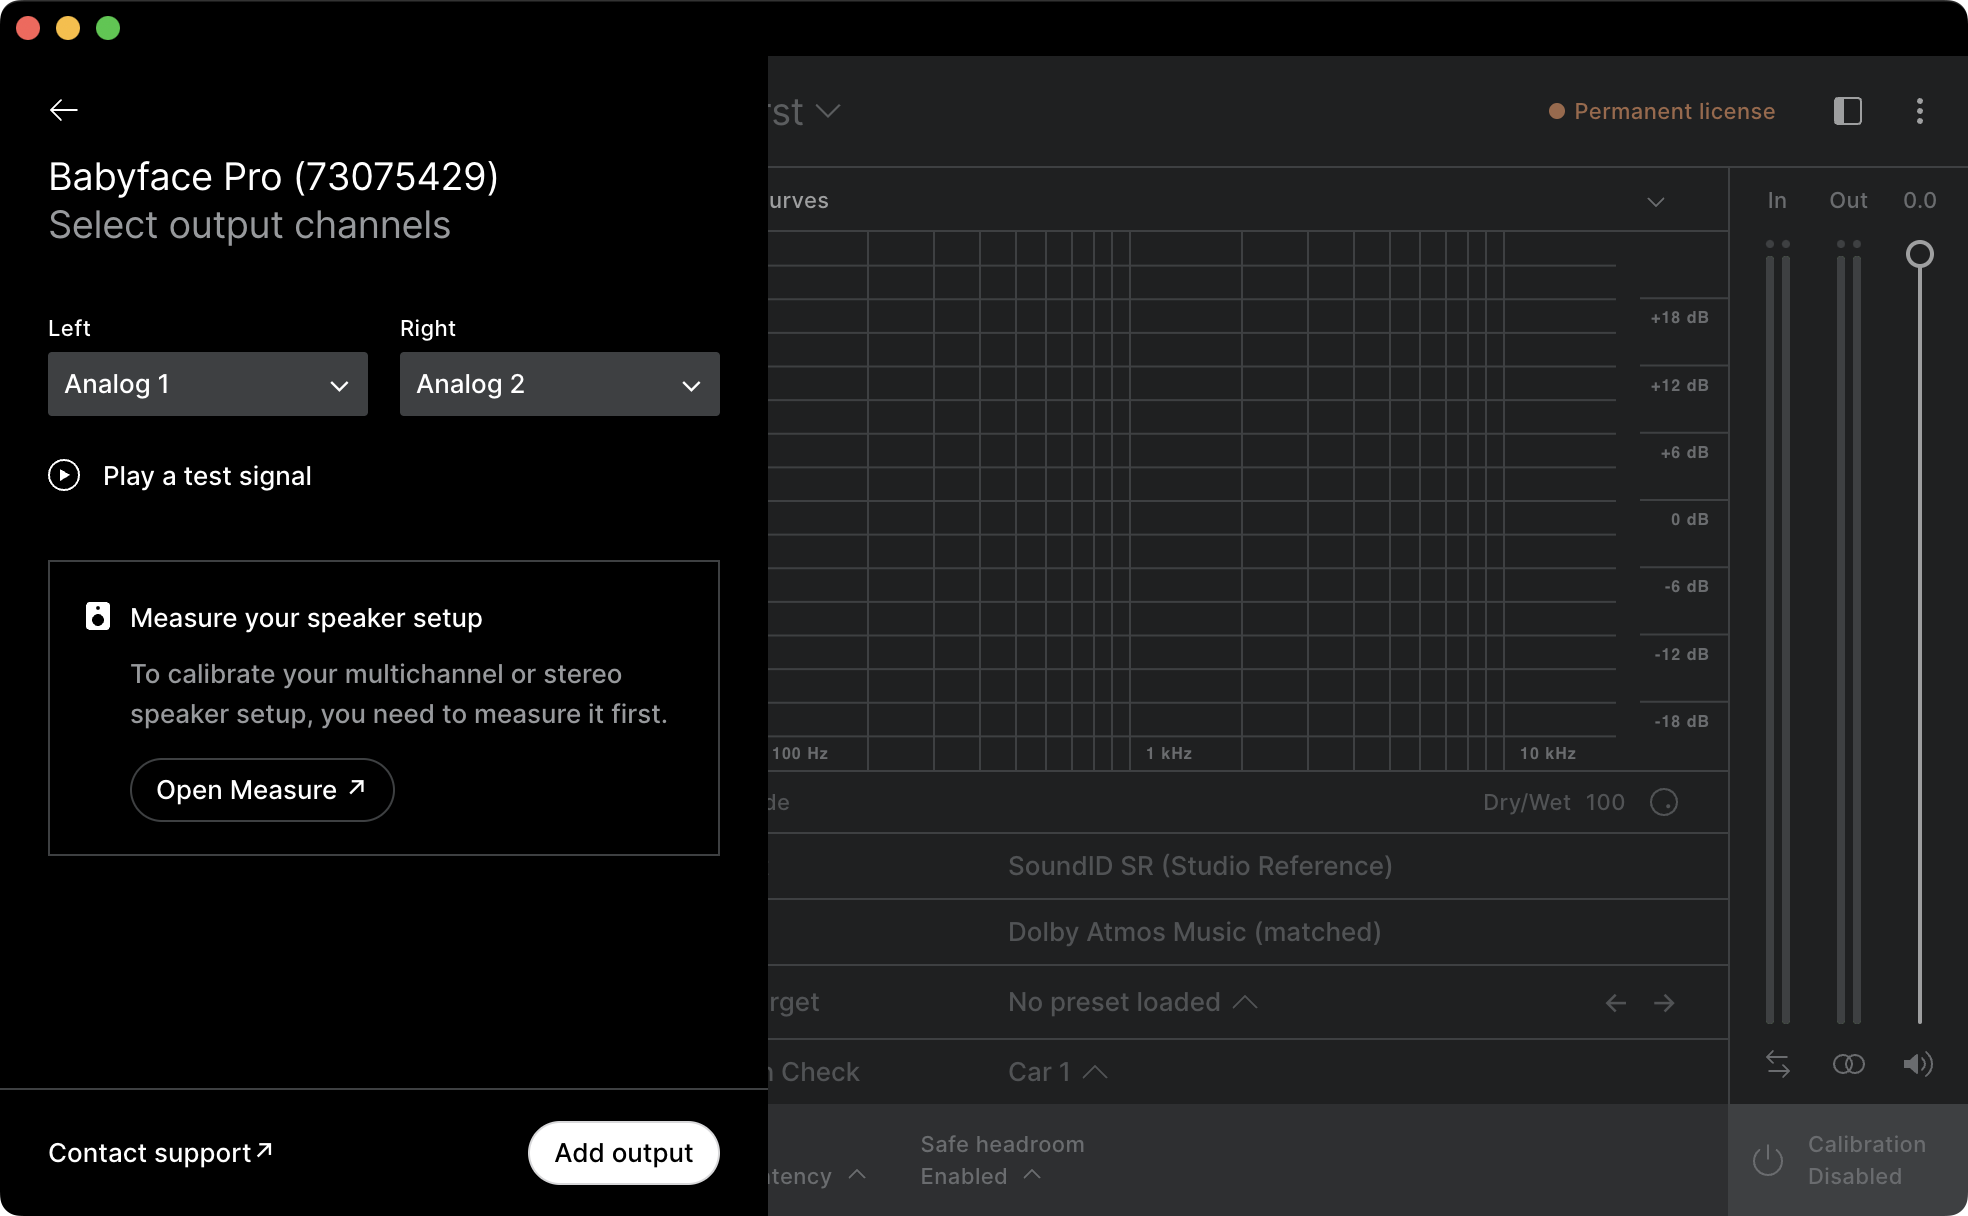1968x1216 pixels.
Task: Open the Right channel Analog 2 dropdown
Action: point(559,384)
